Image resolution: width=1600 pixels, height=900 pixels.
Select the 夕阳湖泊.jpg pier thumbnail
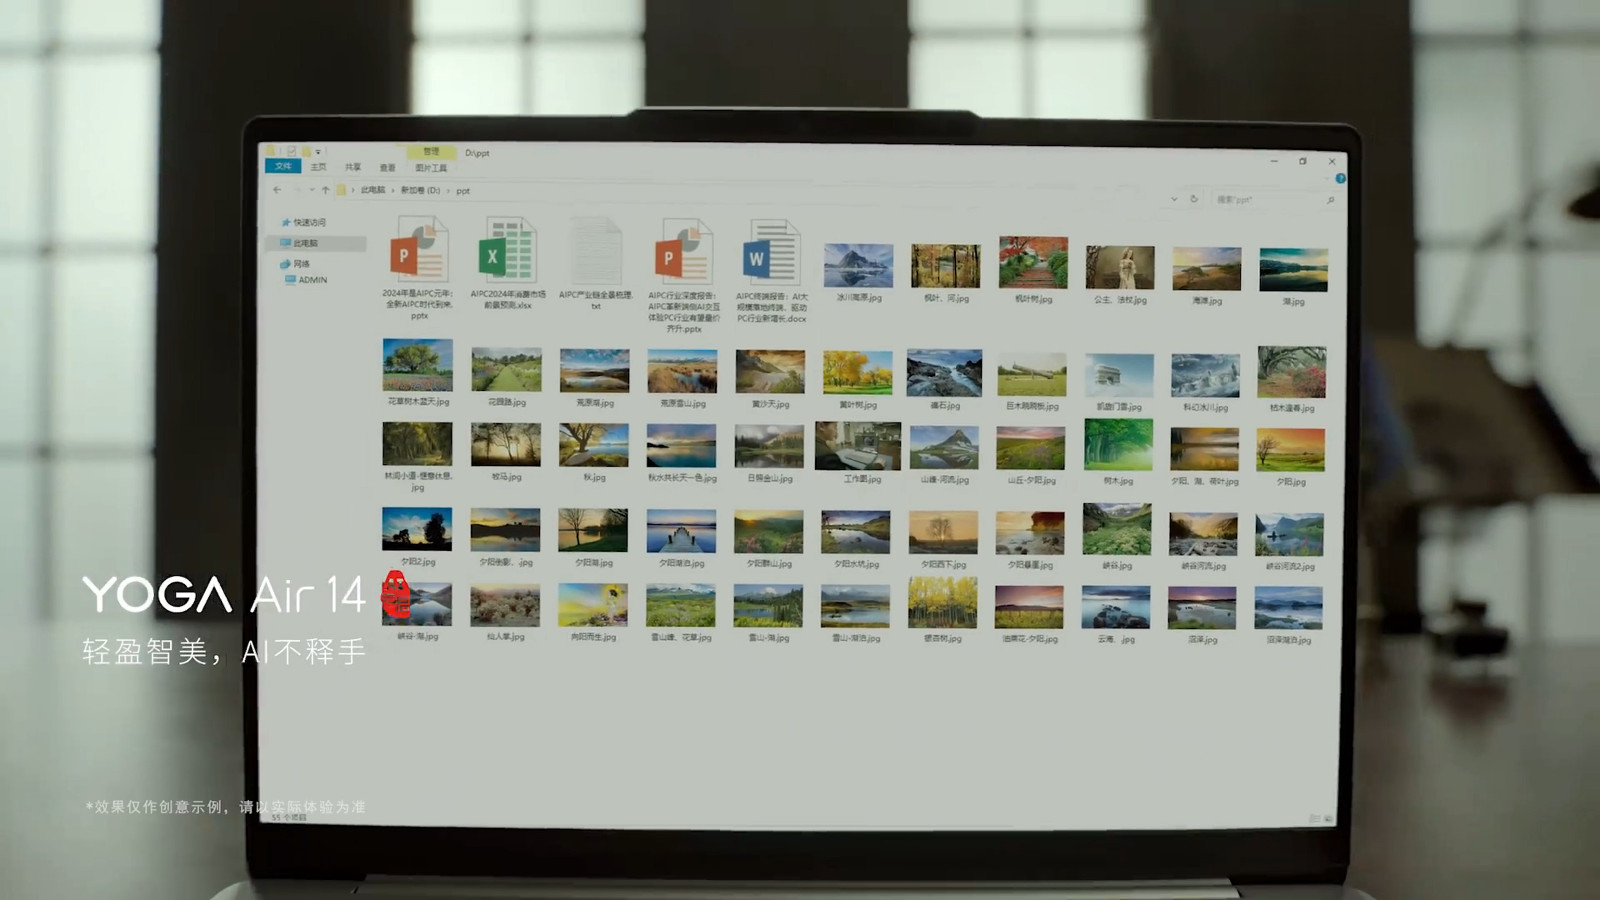click(681, 531)
